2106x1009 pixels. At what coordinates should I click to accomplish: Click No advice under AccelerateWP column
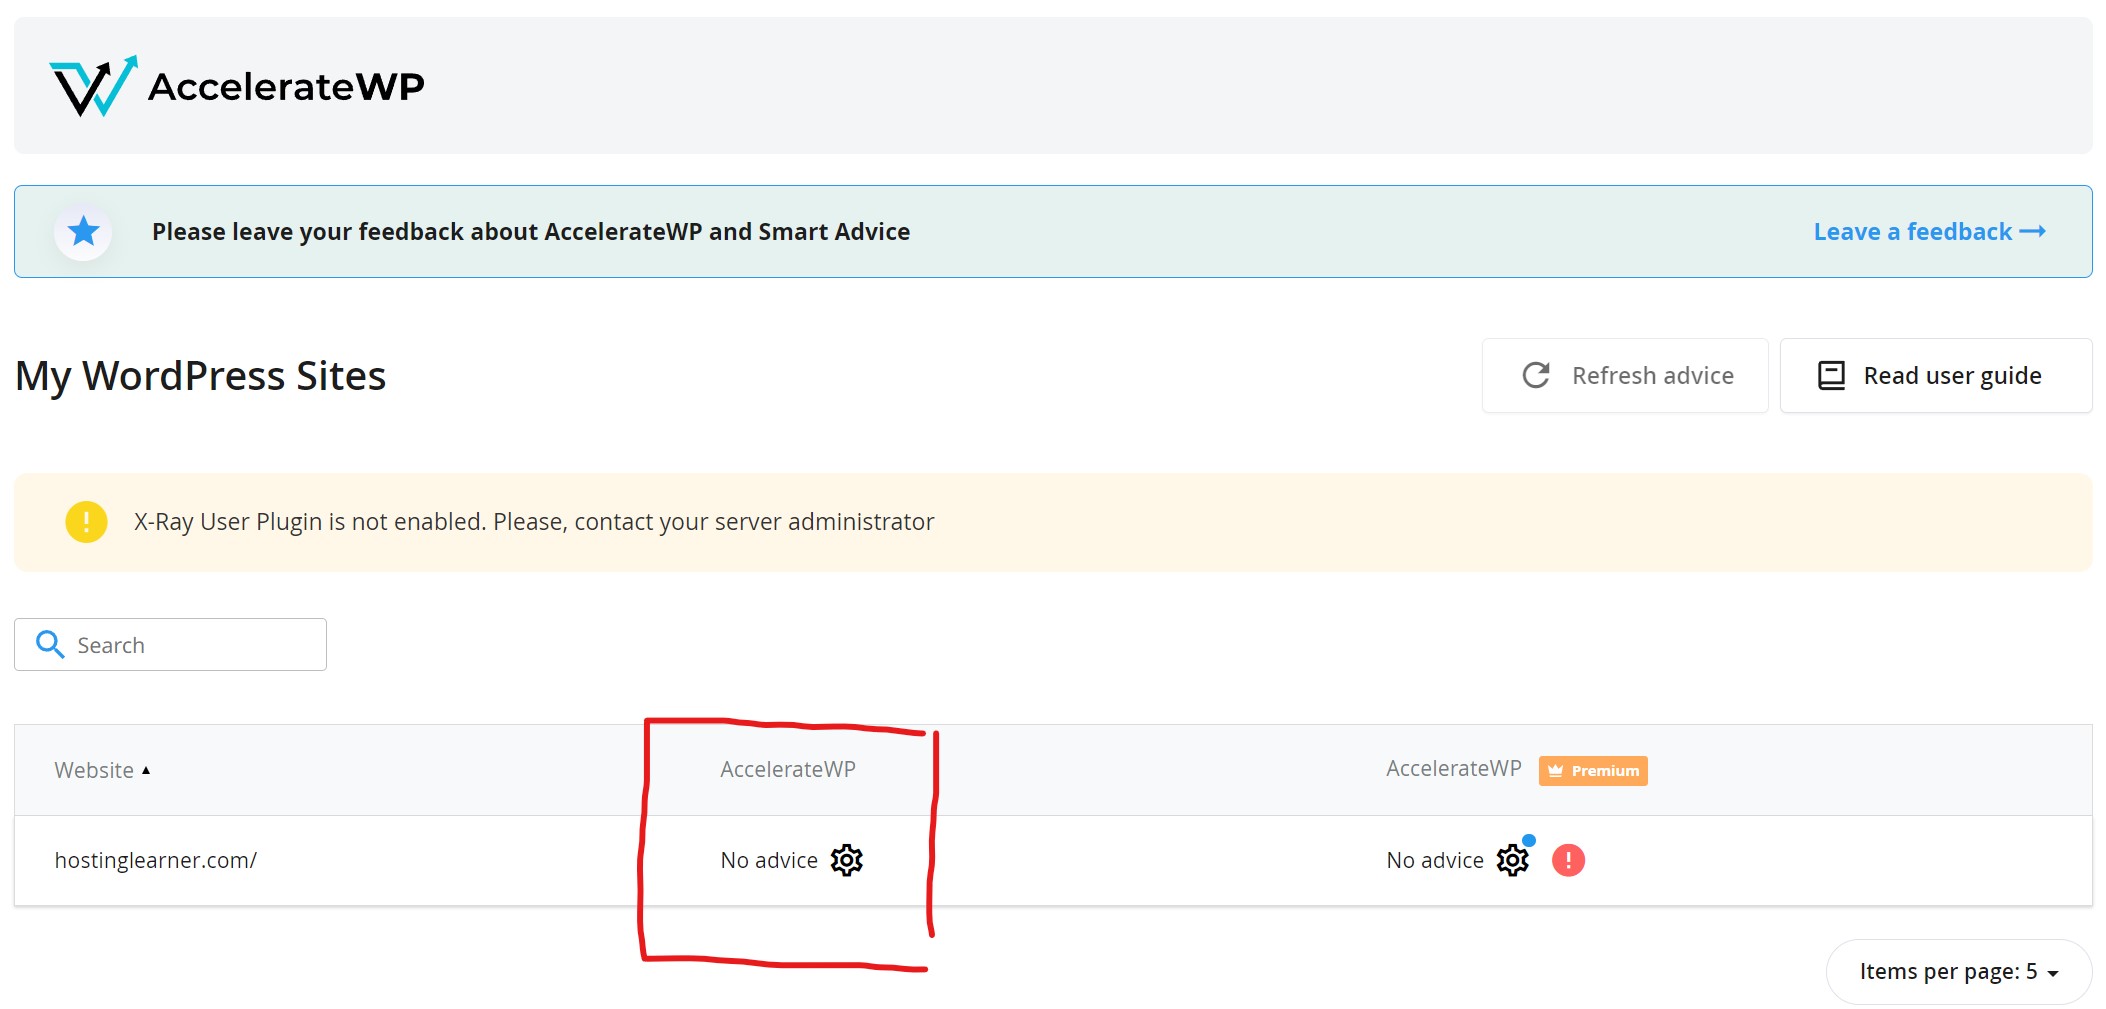(x=769, y=860)
